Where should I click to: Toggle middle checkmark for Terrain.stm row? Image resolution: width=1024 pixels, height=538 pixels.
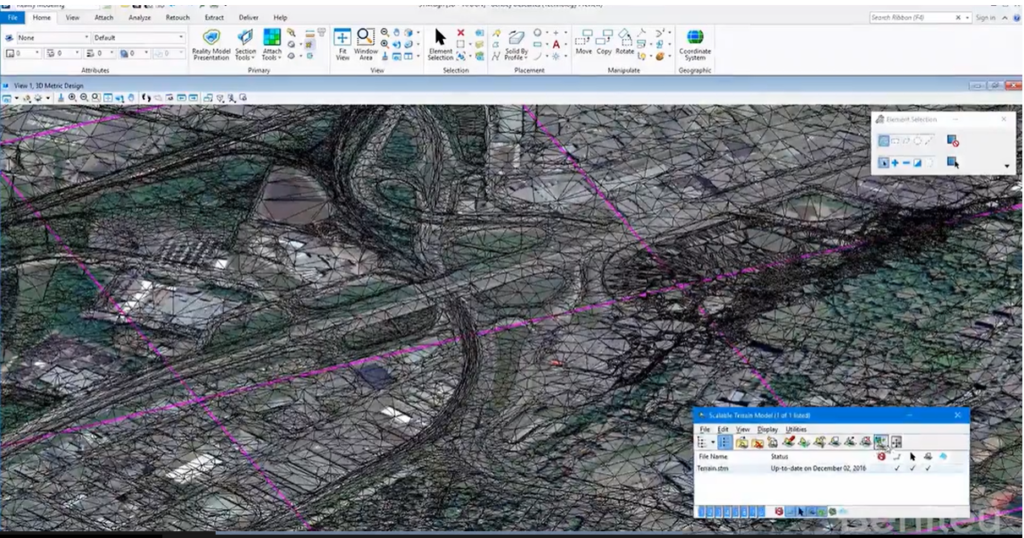pyautogui.click(x=912, y=468)
